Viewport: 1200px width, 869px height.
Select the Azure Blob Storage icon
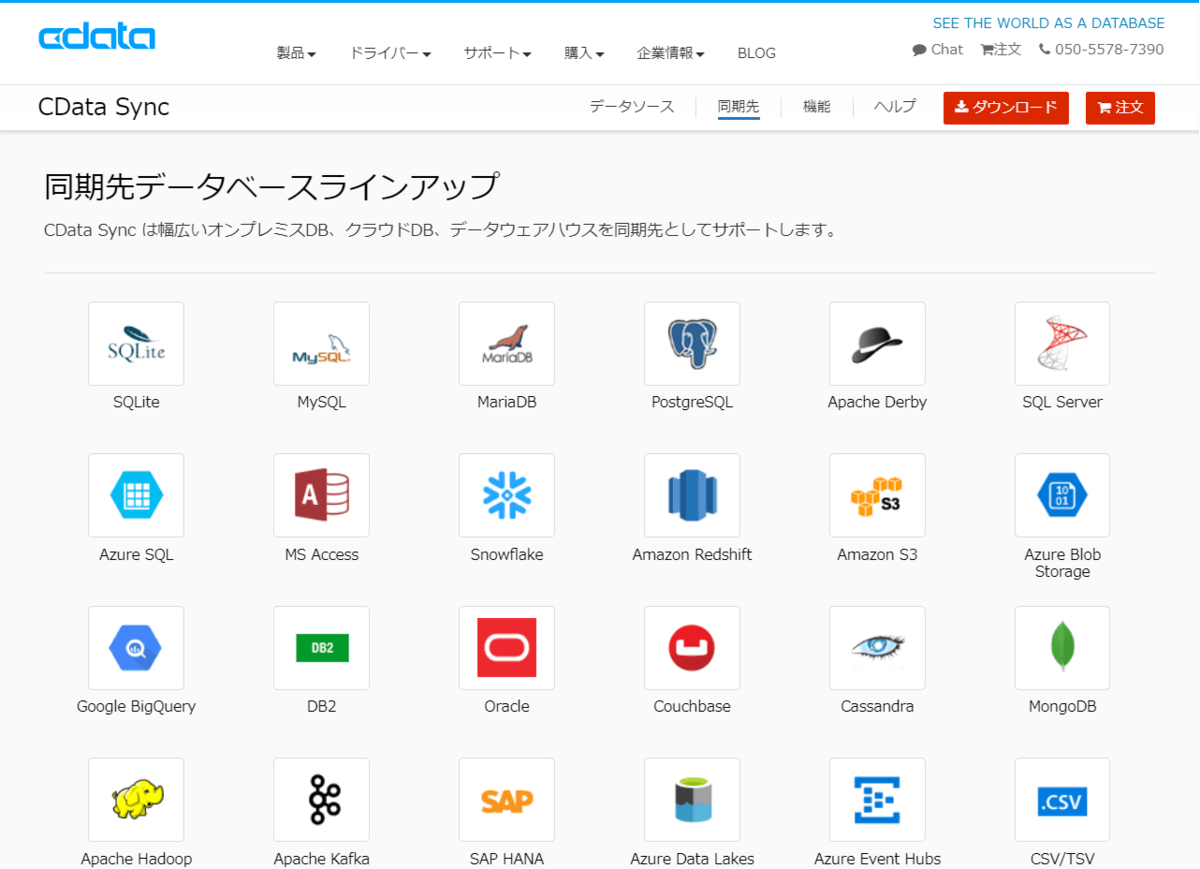pyautogui.click(x=1062, y=495)
